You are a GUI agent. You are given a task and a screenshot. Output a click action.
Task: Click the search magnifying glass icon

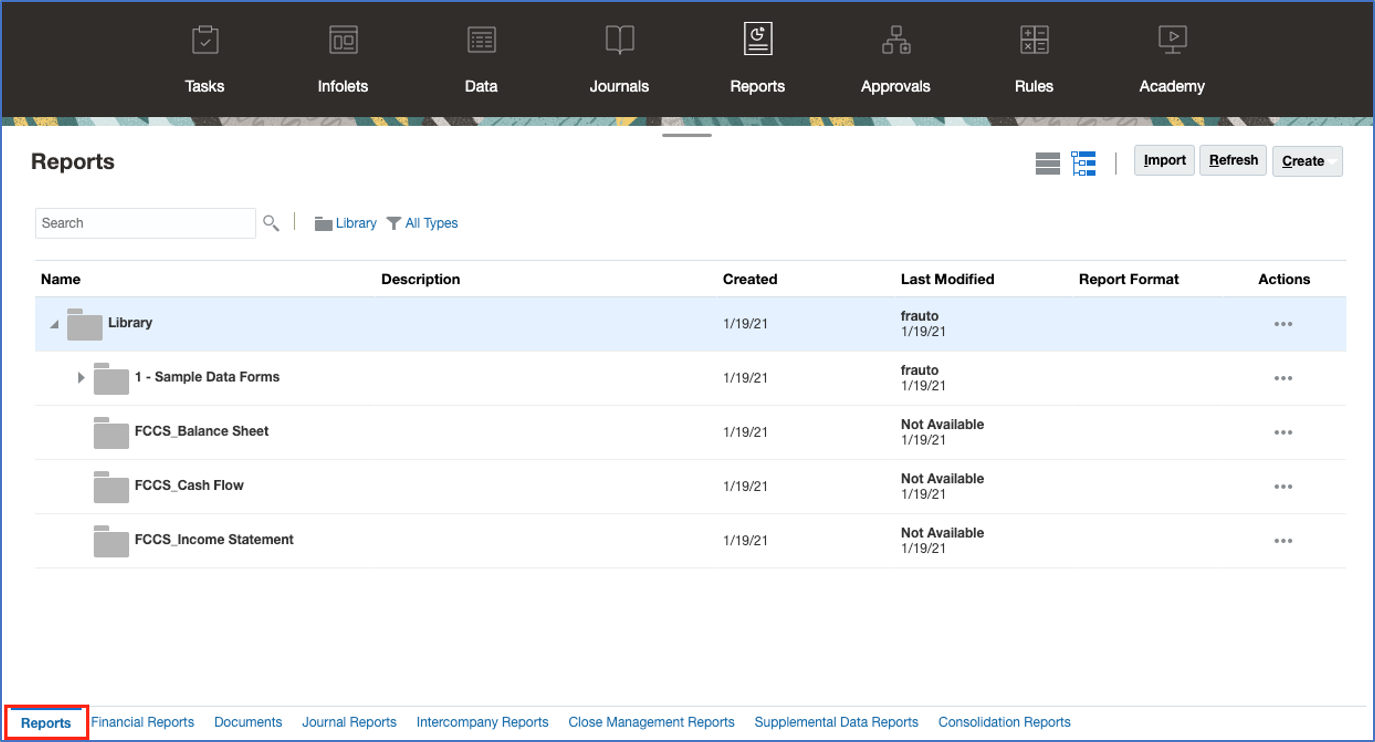[x=271, y=223]
